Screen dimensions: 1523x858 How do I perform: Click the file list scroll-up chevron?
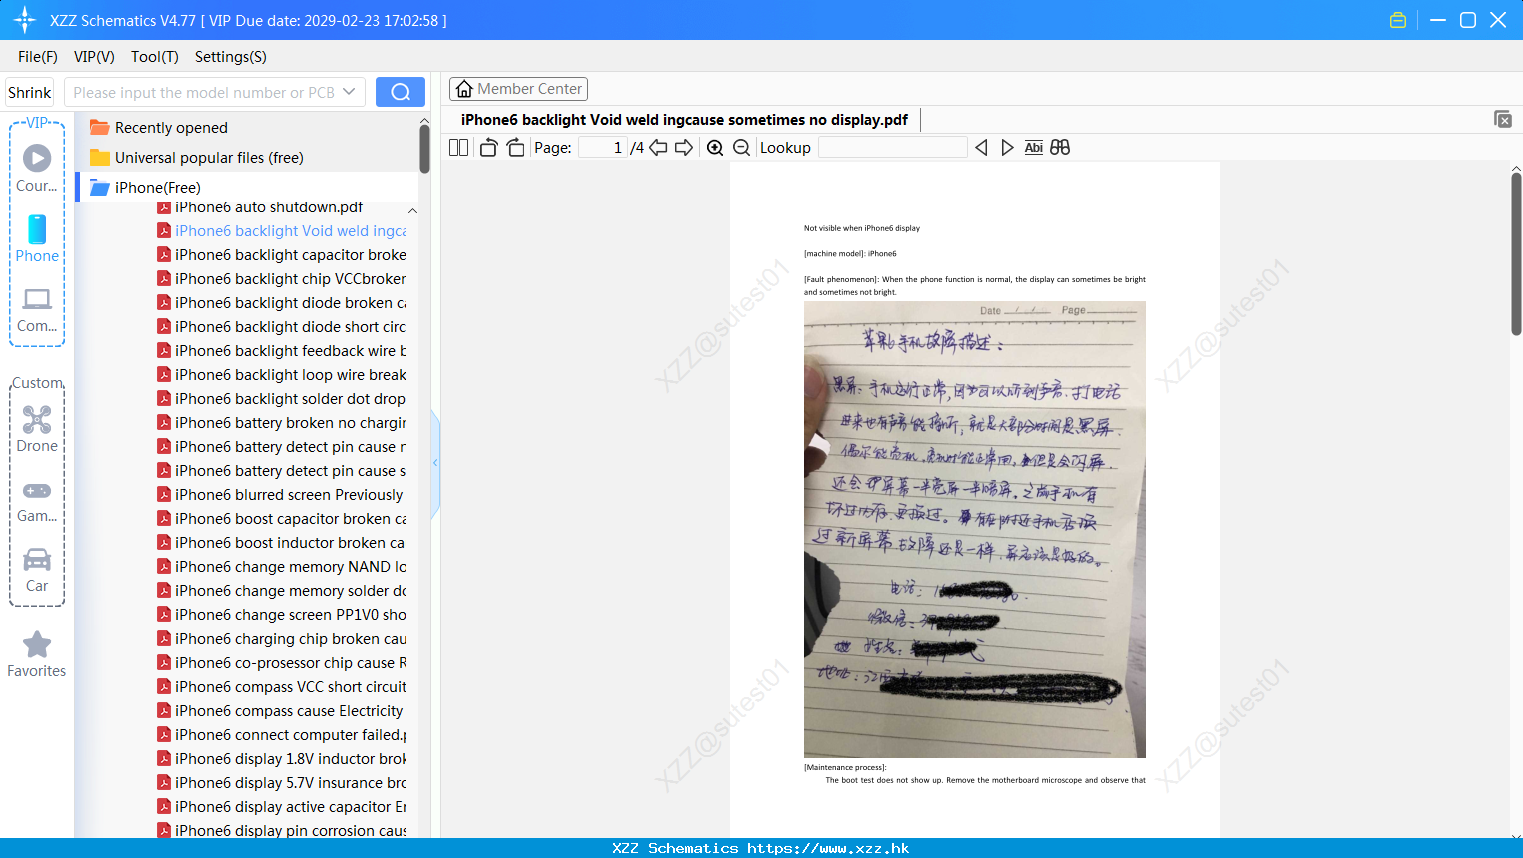point(412,210)
